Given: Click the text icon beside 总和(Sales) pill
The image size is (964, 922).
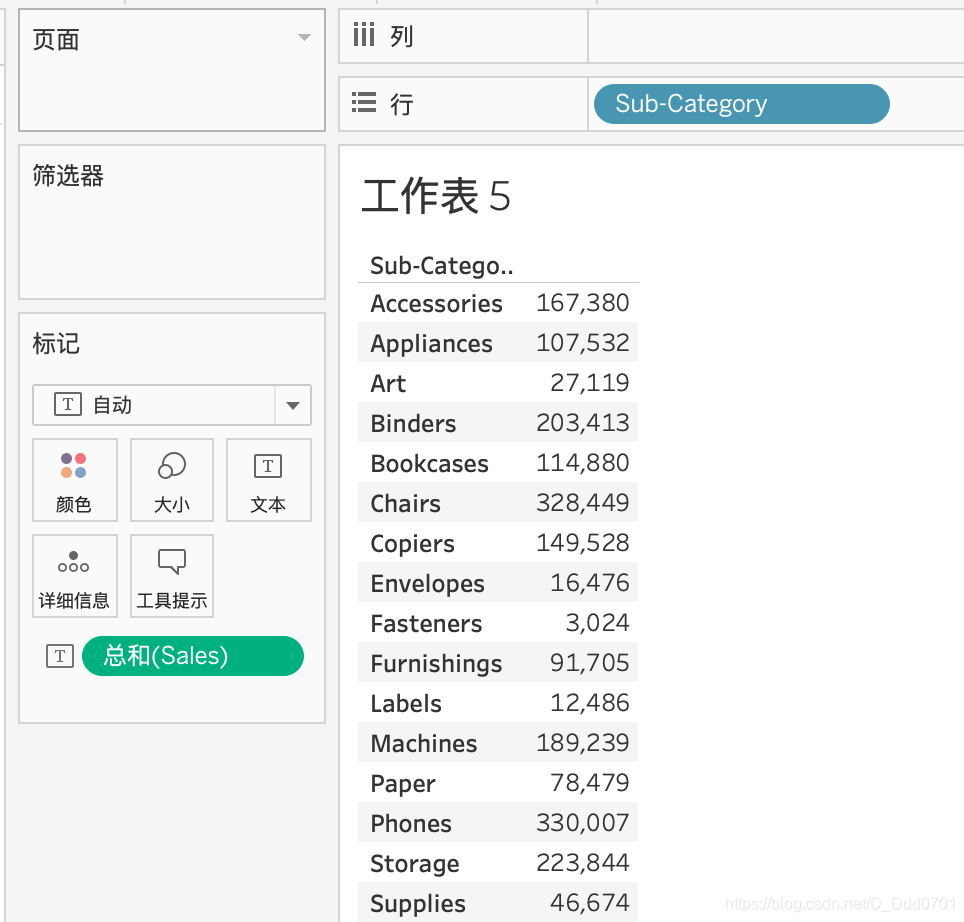Looking at the screenshot, I should click(x=60, y=656).
